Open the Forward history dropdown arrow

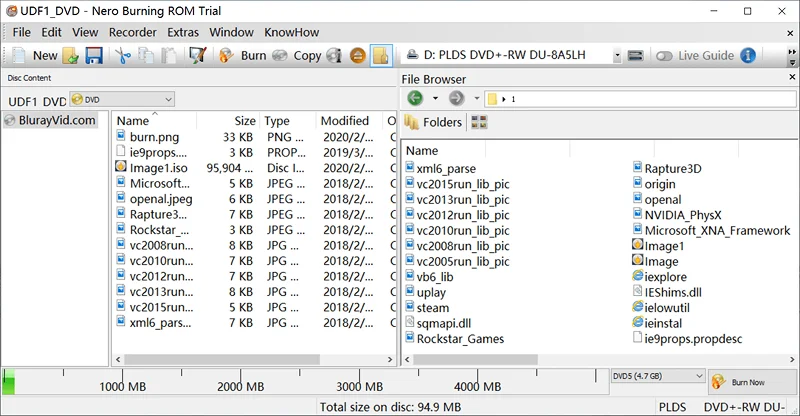[477, 98]
